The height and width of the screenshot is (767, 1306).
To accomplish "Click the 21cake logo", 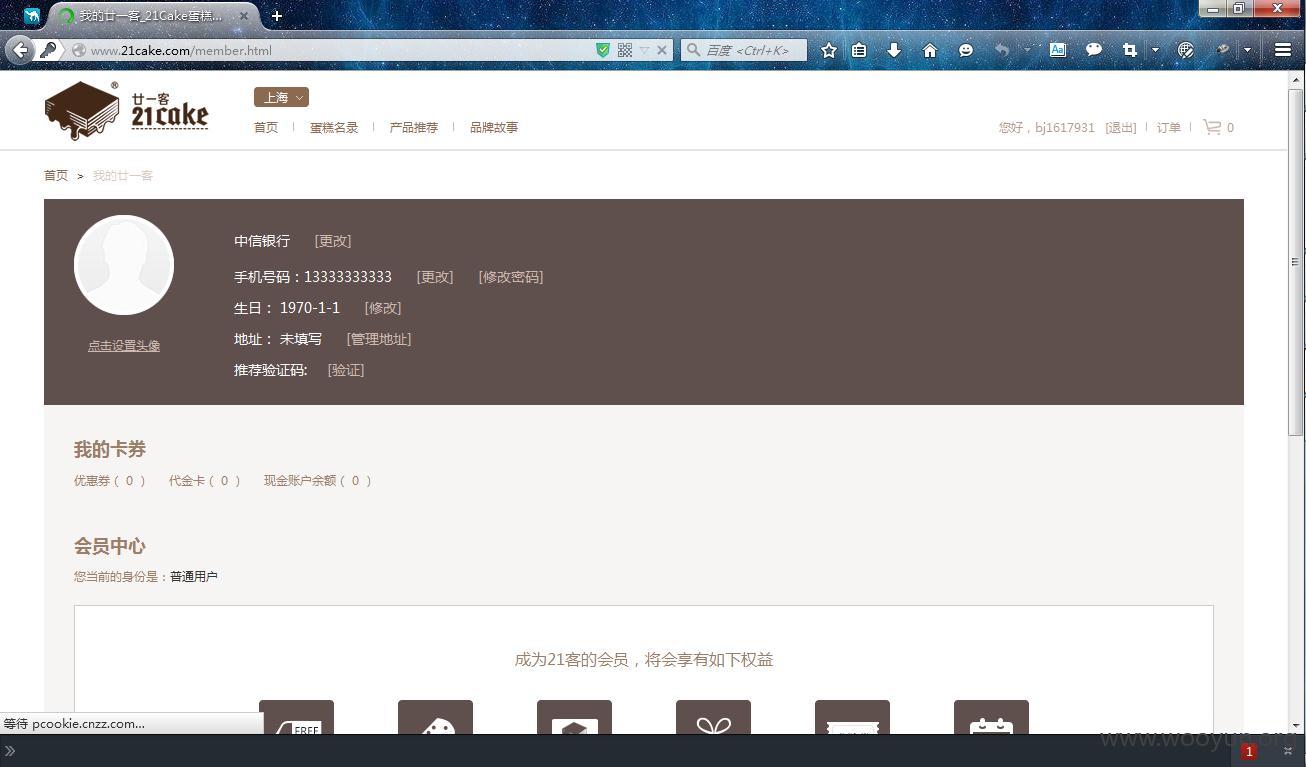I will tap(127, 111).
